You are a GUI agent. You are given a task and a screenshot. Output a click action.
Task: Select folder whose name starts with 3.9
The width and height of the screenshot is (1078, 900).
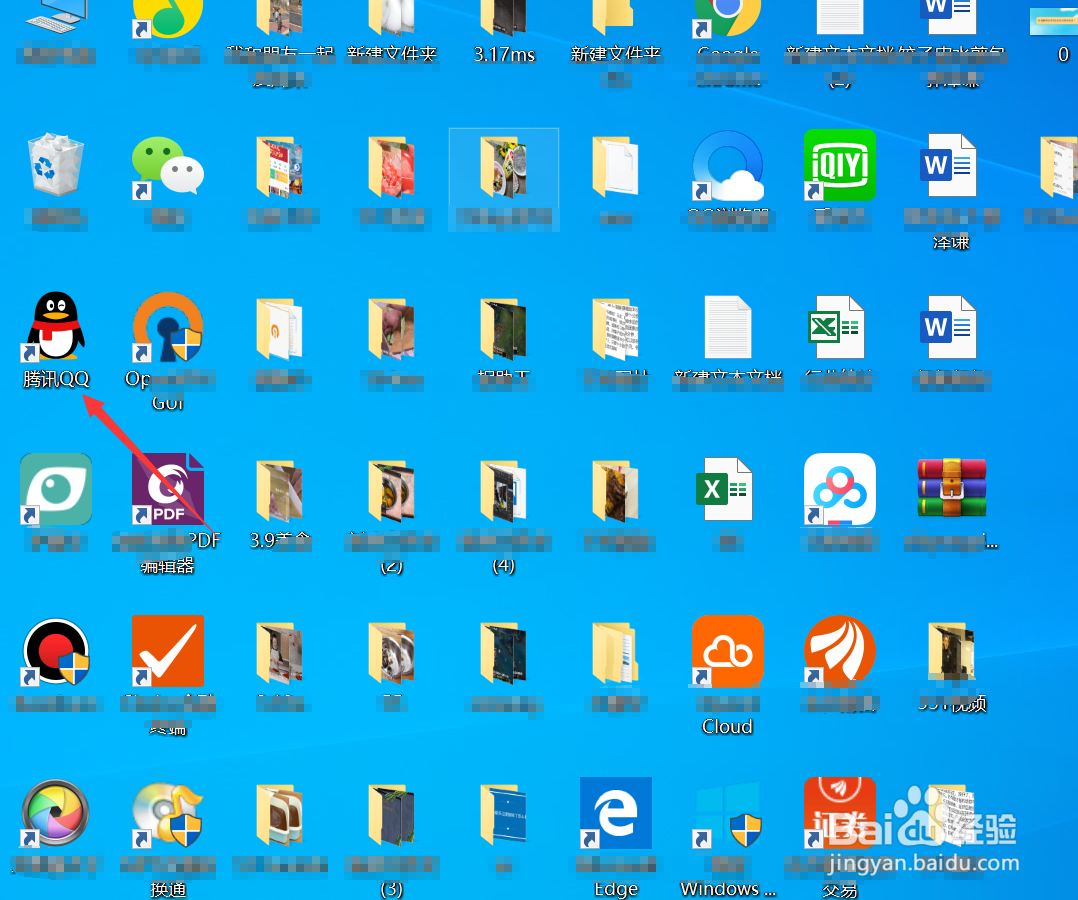coord(279,490)
